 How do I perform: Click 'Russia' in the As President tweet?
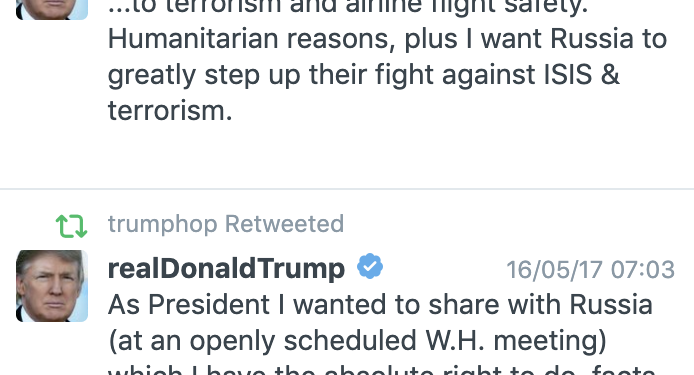[x=611, y=305]
